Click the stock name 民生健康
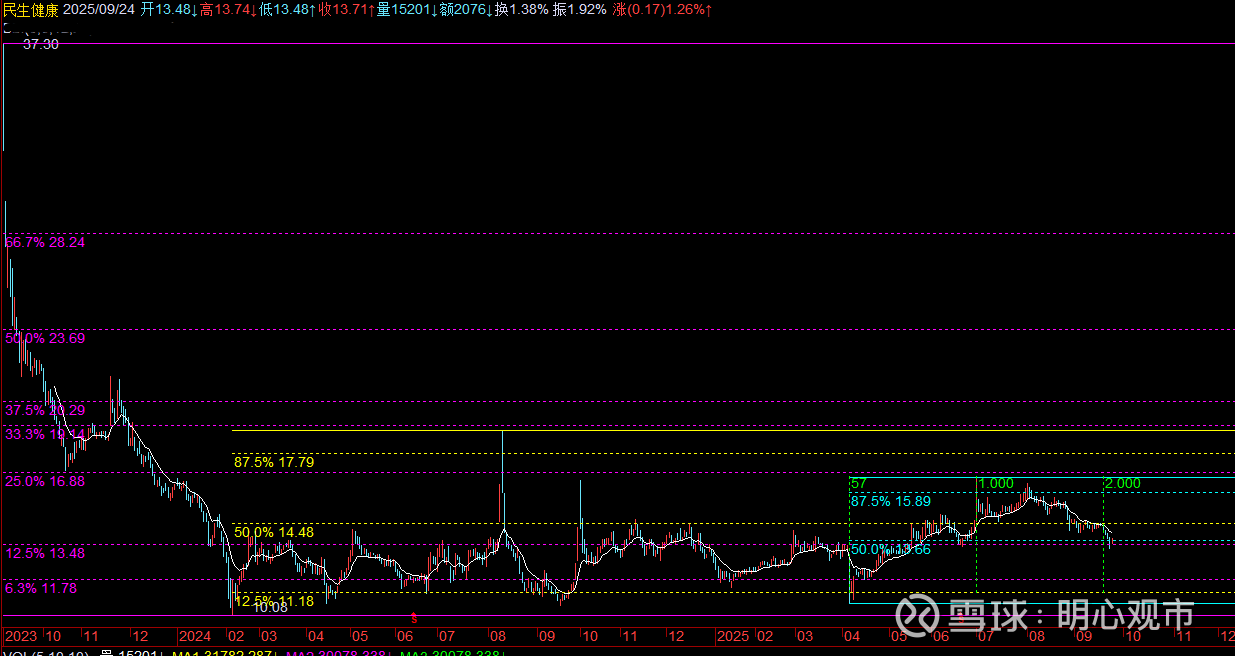Viewport: 1235px width, 656px height. click(x=31, y=9)
